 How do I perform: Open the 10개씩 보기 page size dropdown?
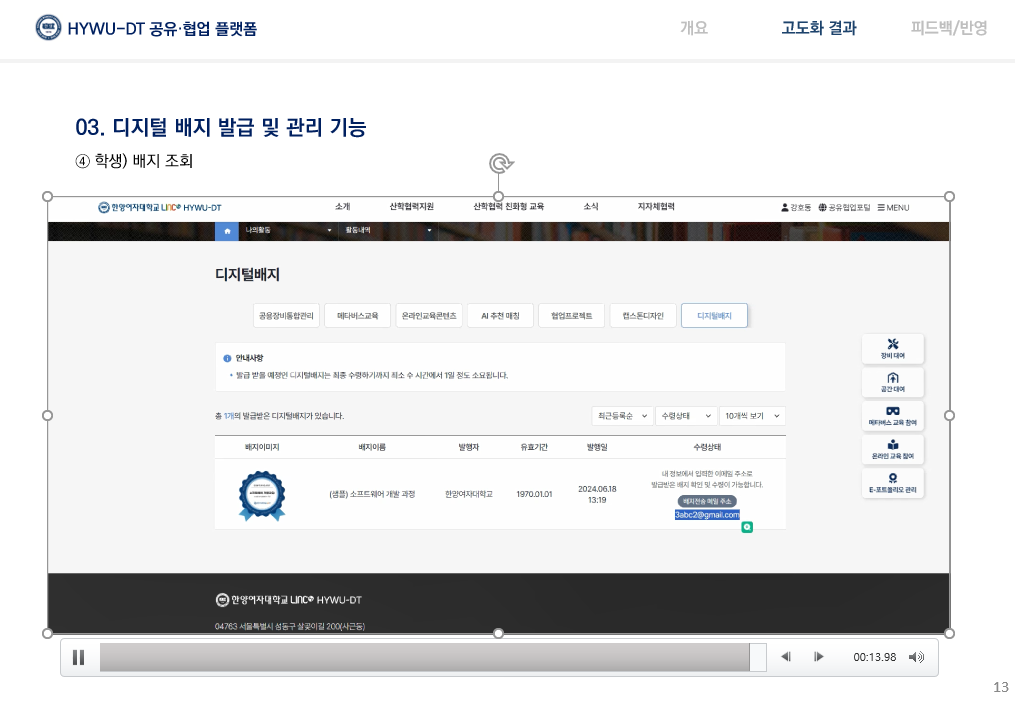point(752,416)
